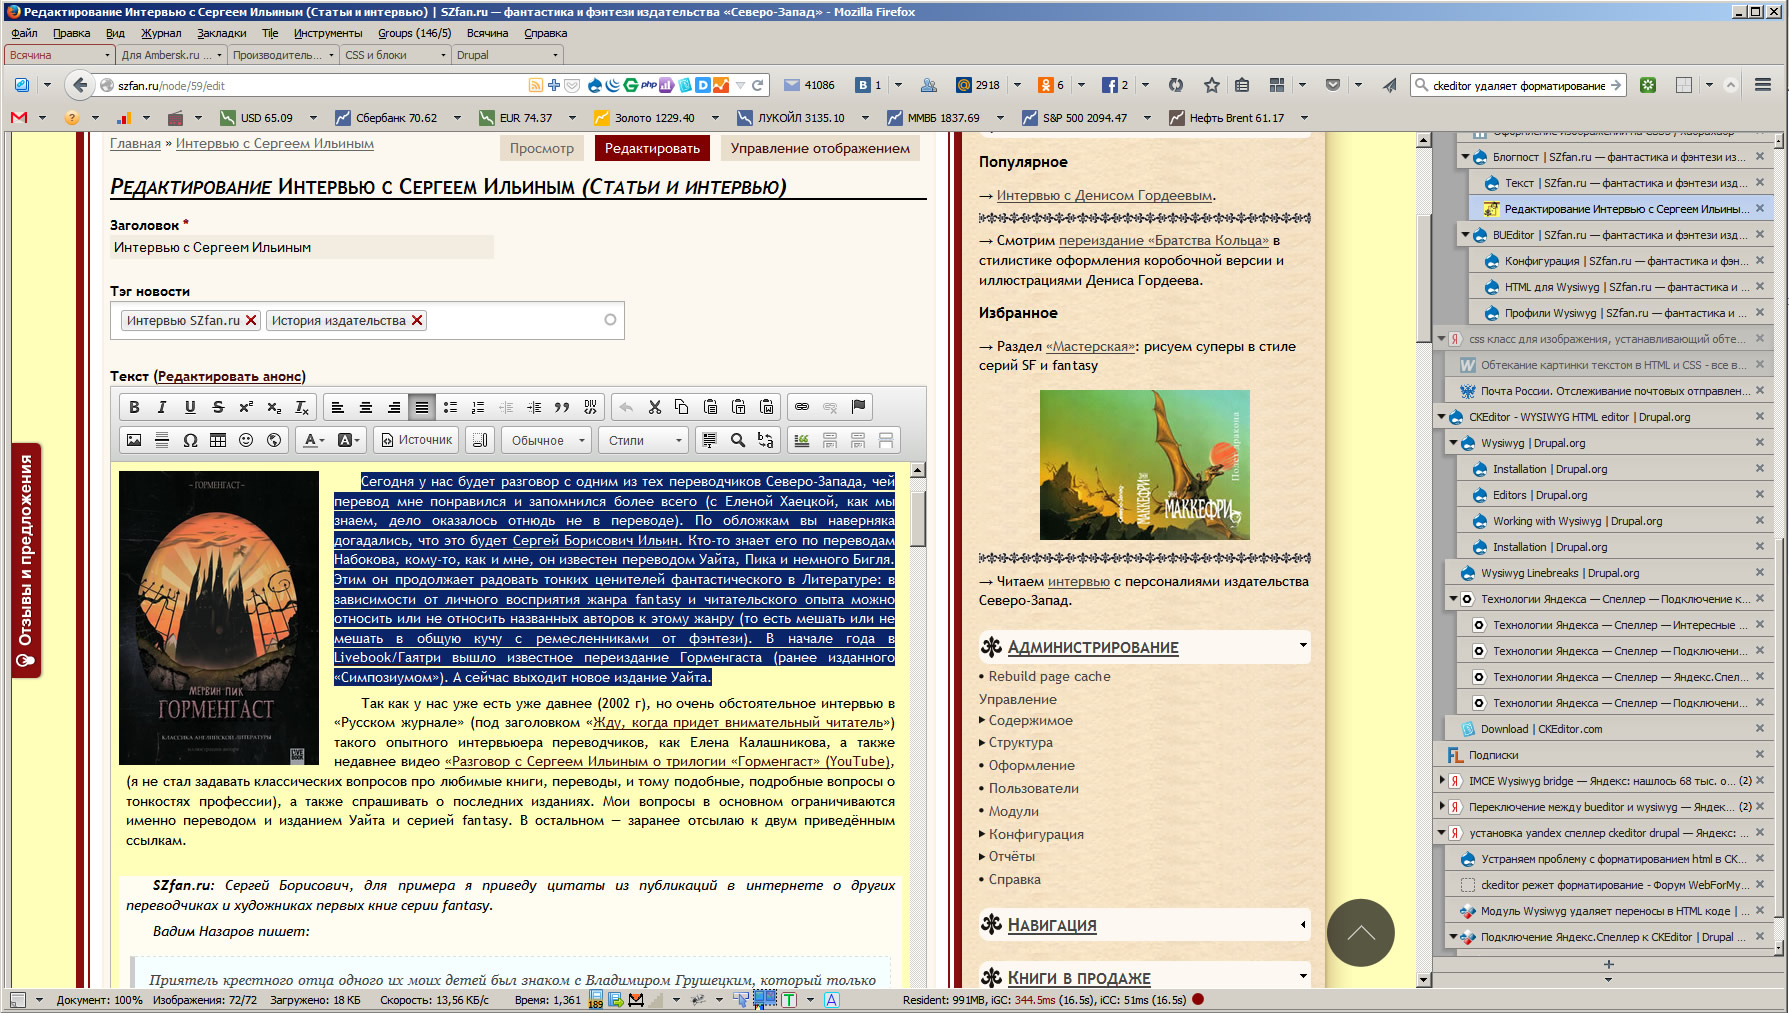Screen dimensions: 1789x1013
Task: Expand the Навигация block
Action: tap(1303, 924)
